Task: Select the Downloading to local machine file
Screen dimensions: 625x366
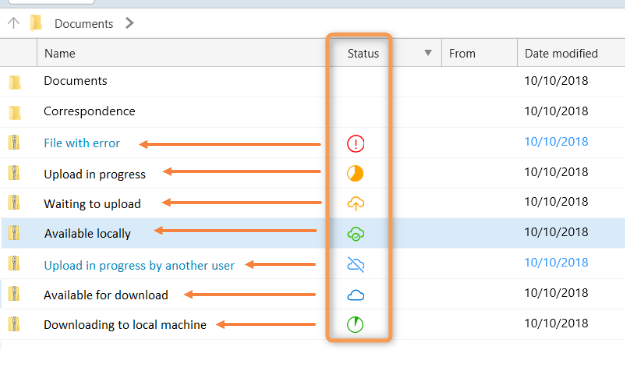Action: click(x=125, y=325)
